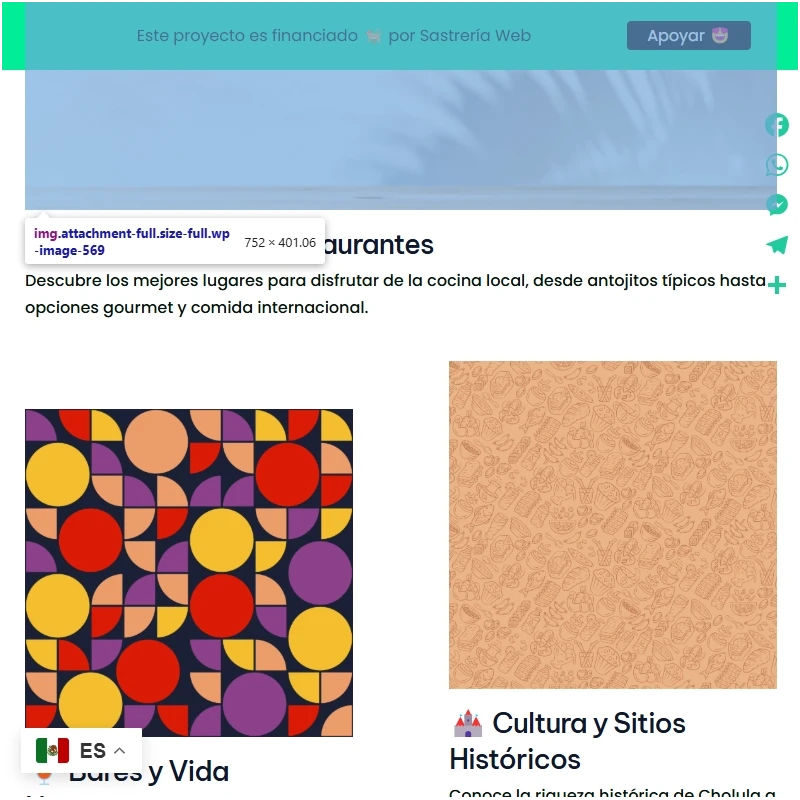The height and width of the screenshot is (800, 800).
Task: Expand more sharing options with plus icon
Action: click(777, 285)
